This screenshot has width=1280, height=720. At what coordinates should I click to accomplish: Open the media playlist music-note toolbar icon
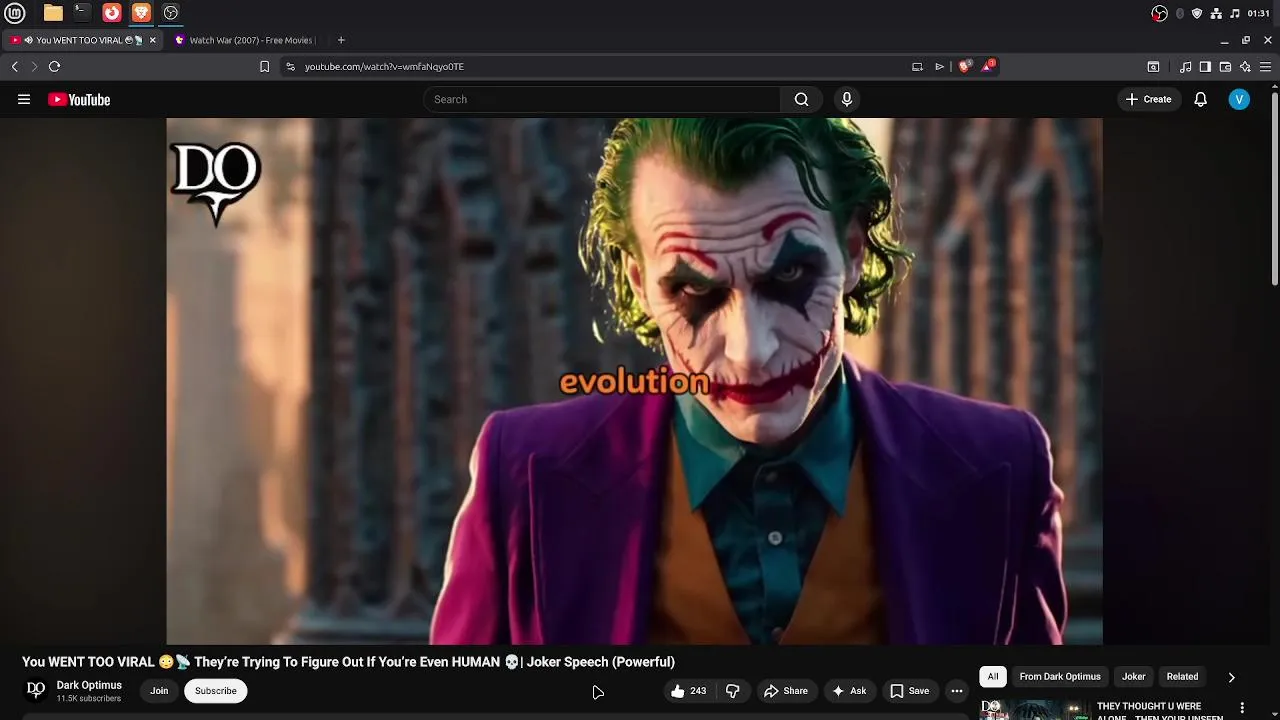pos(1186,67)
